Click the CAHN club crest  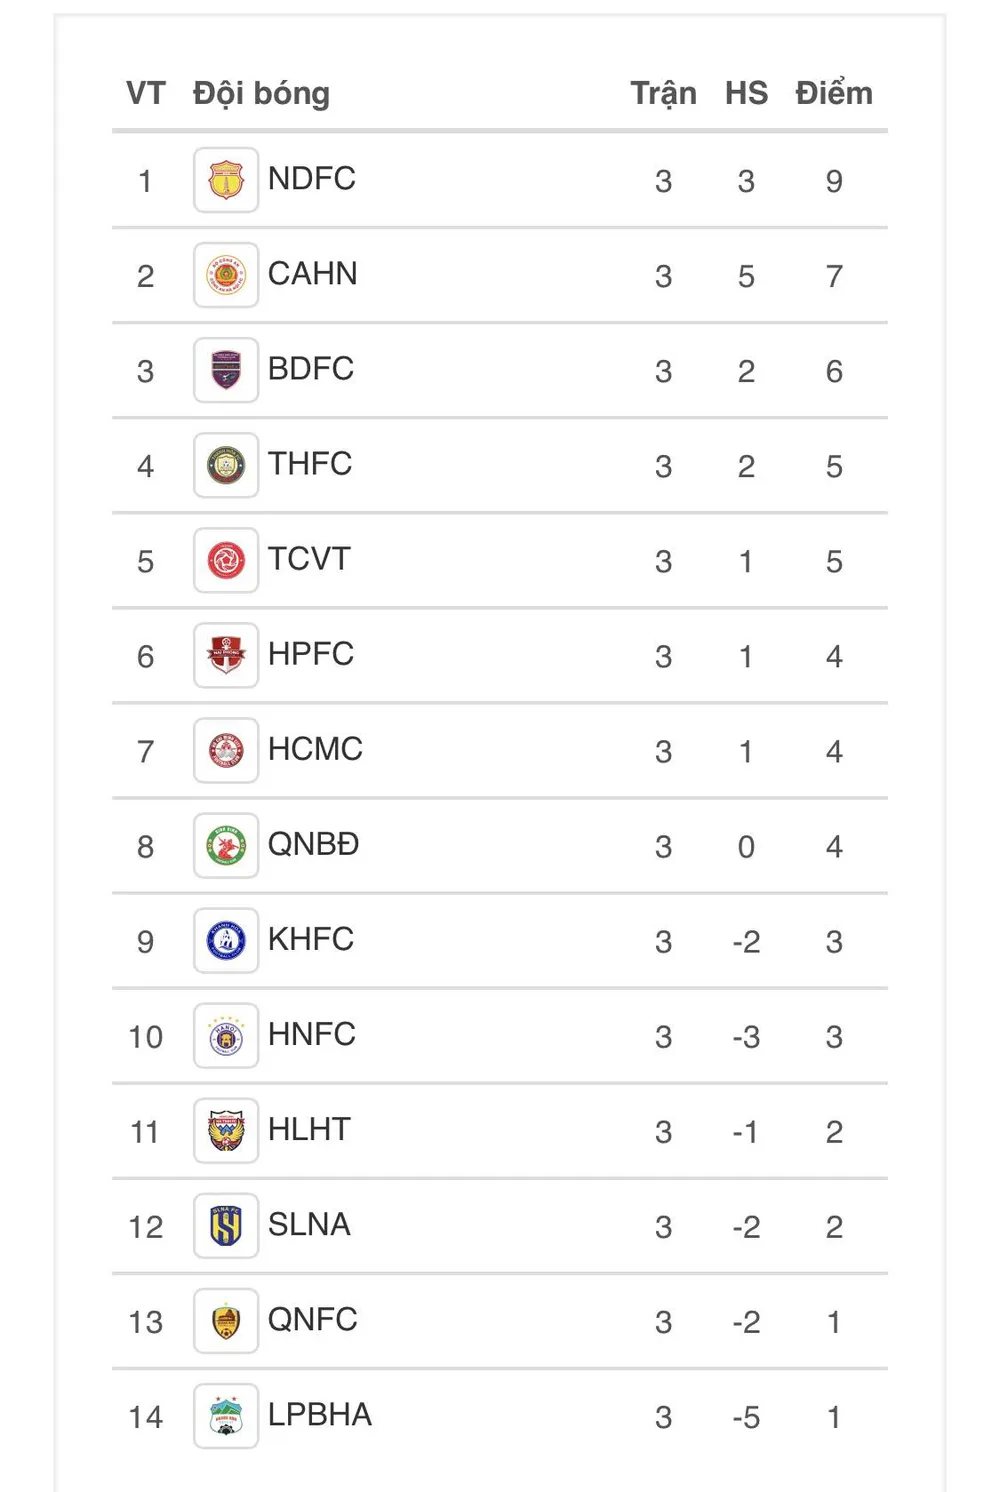226,275
